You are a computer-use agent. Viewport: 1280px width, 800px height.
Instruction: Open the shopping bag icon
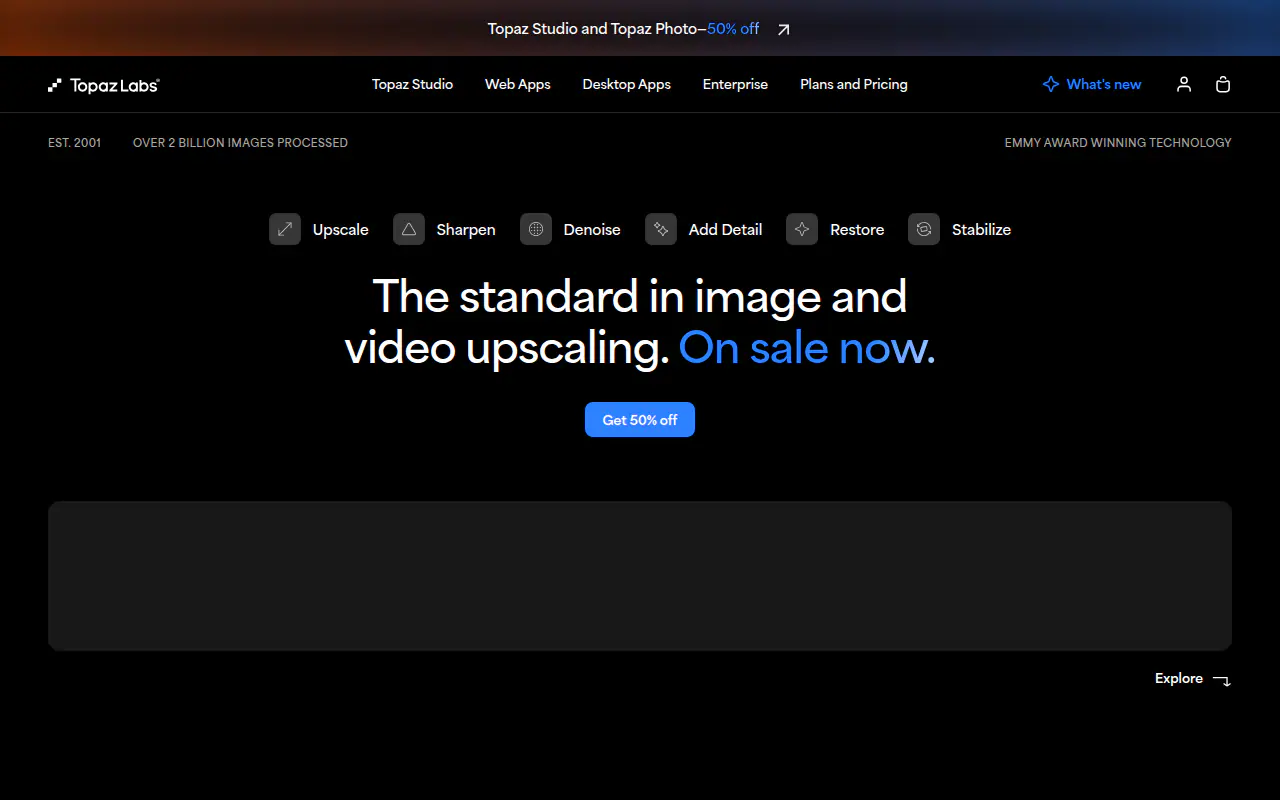coord(1223,85)
